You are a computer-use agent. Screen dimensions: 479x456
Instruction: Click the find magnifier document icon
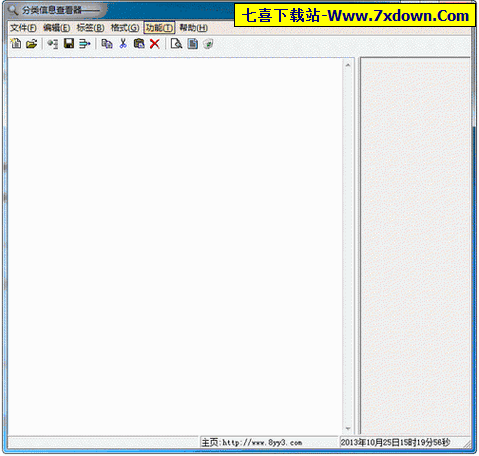click(176, 44)
